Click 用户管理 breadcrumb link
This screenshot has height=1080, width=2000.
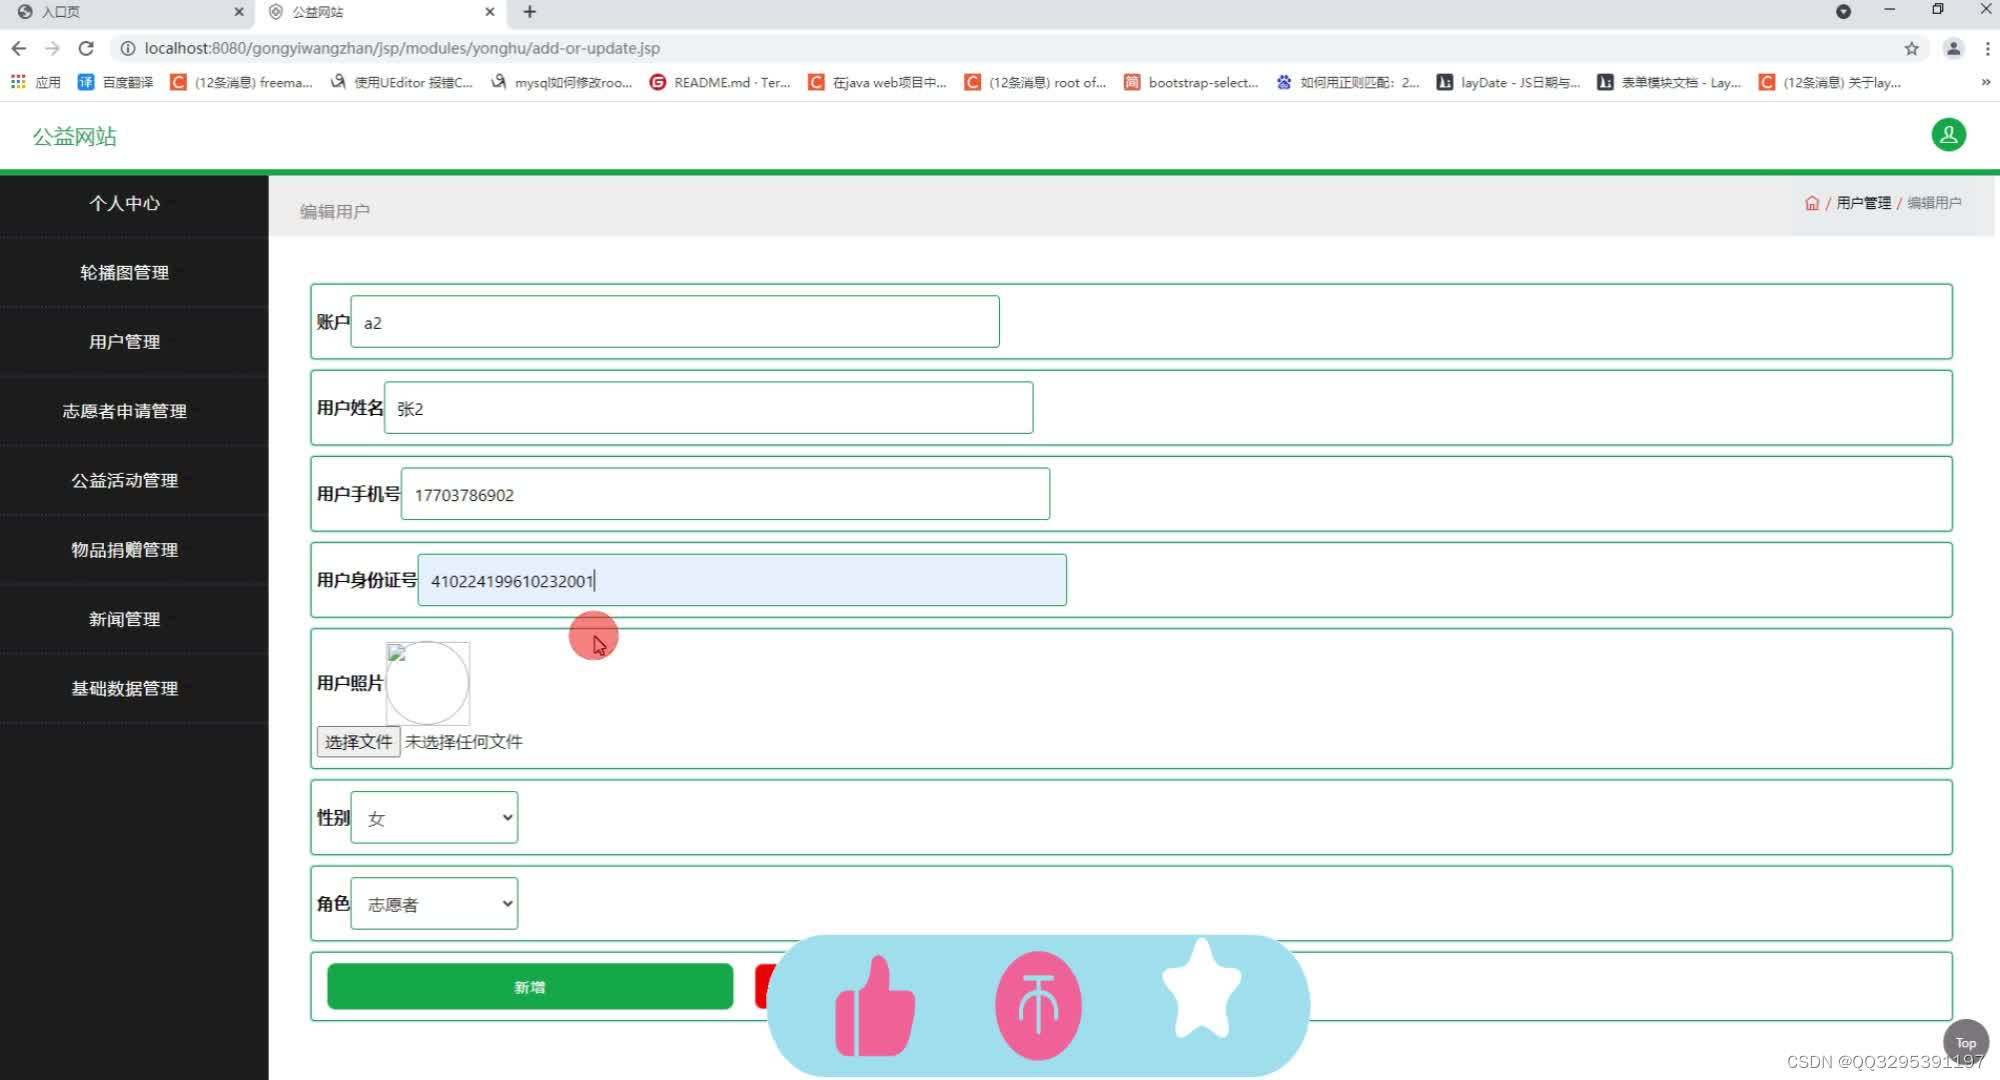click(x=1864, y=203)
